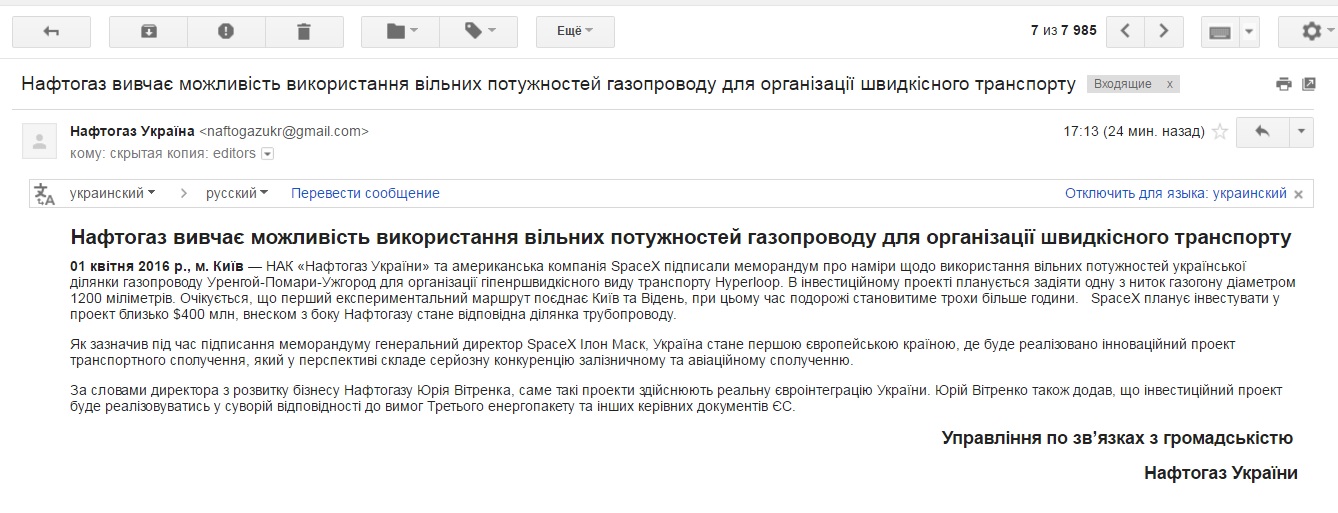Show recipient details dropdown arrow
Screen dimensions: 1338x513
[x=267, y=154]
